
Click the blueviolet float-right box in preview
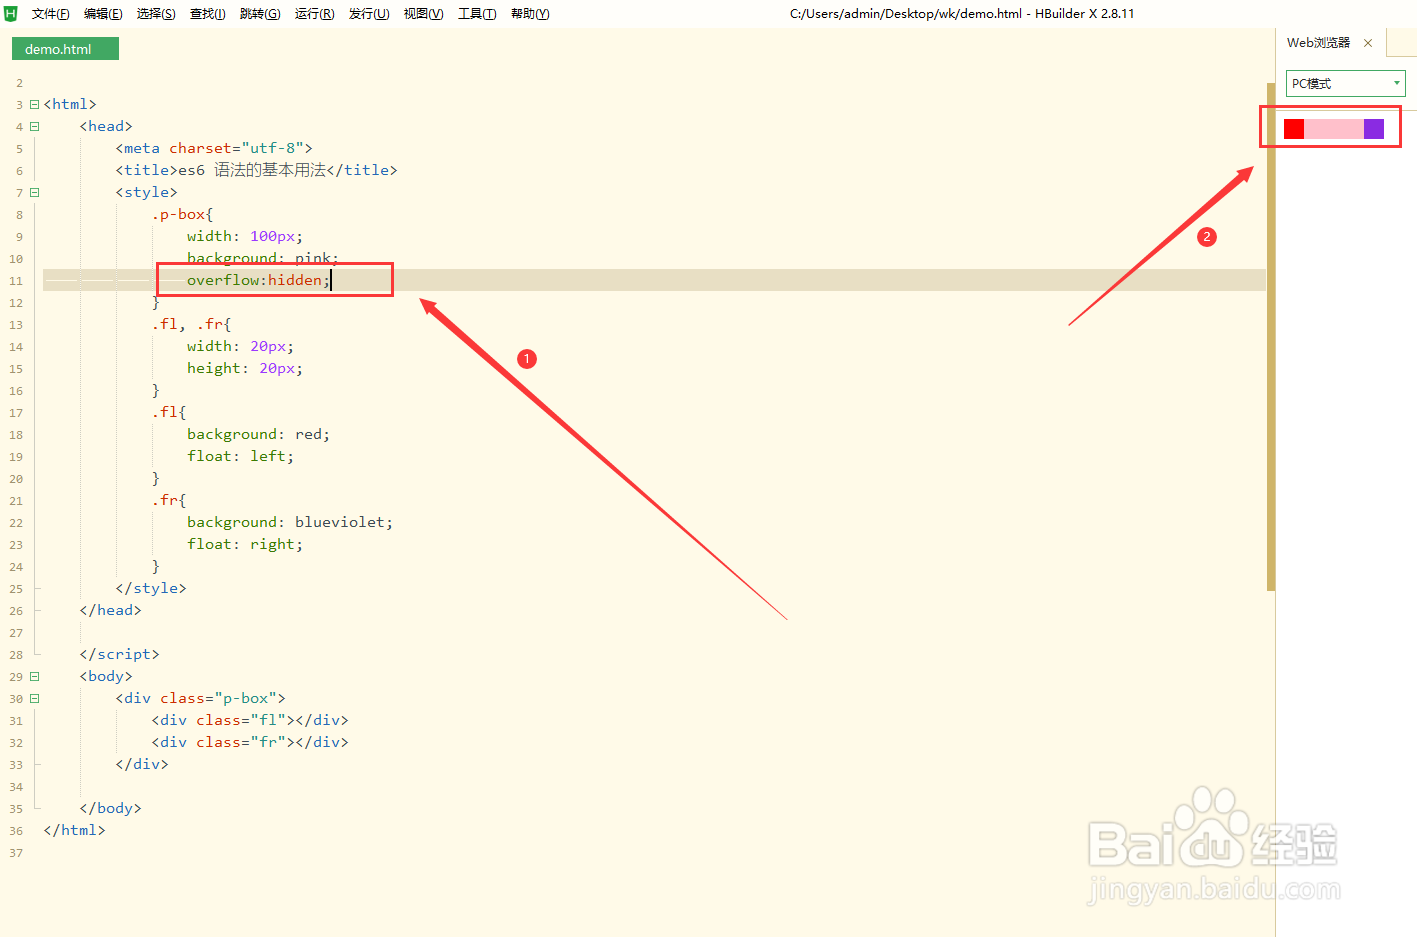pos(1374,129)
